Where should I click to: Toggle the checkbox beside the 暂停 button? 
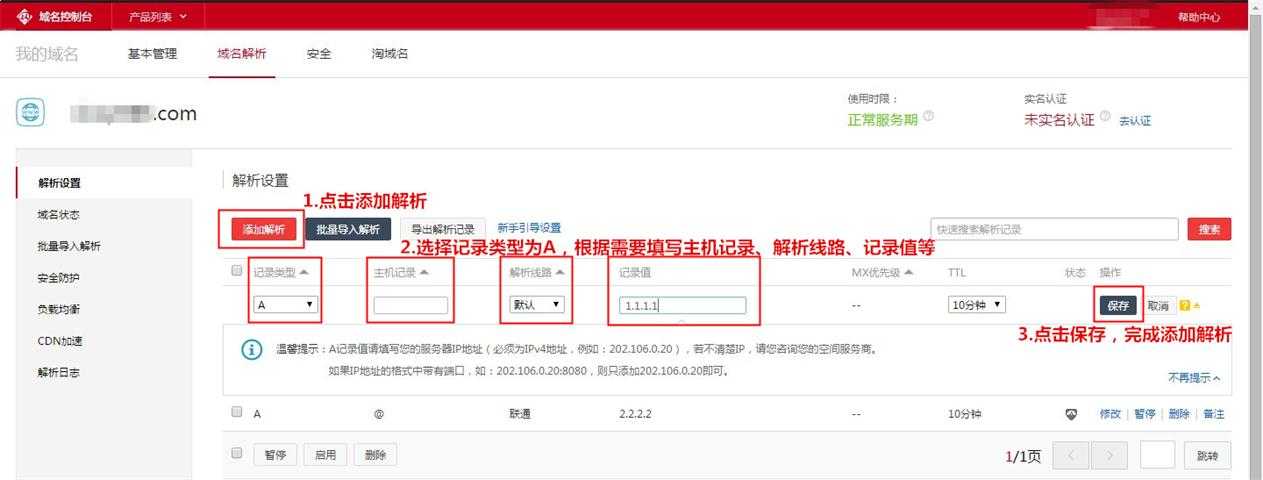tap(237, 453)
